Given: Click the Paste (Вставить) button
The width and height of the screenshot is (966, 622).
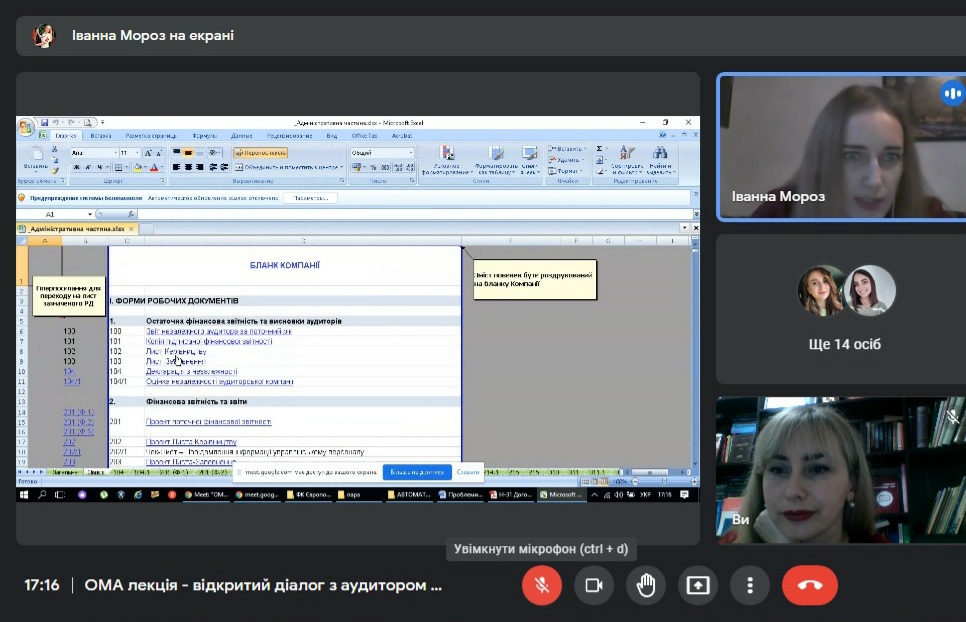Looking at the screenshot, I should click(x=35, y=159).
